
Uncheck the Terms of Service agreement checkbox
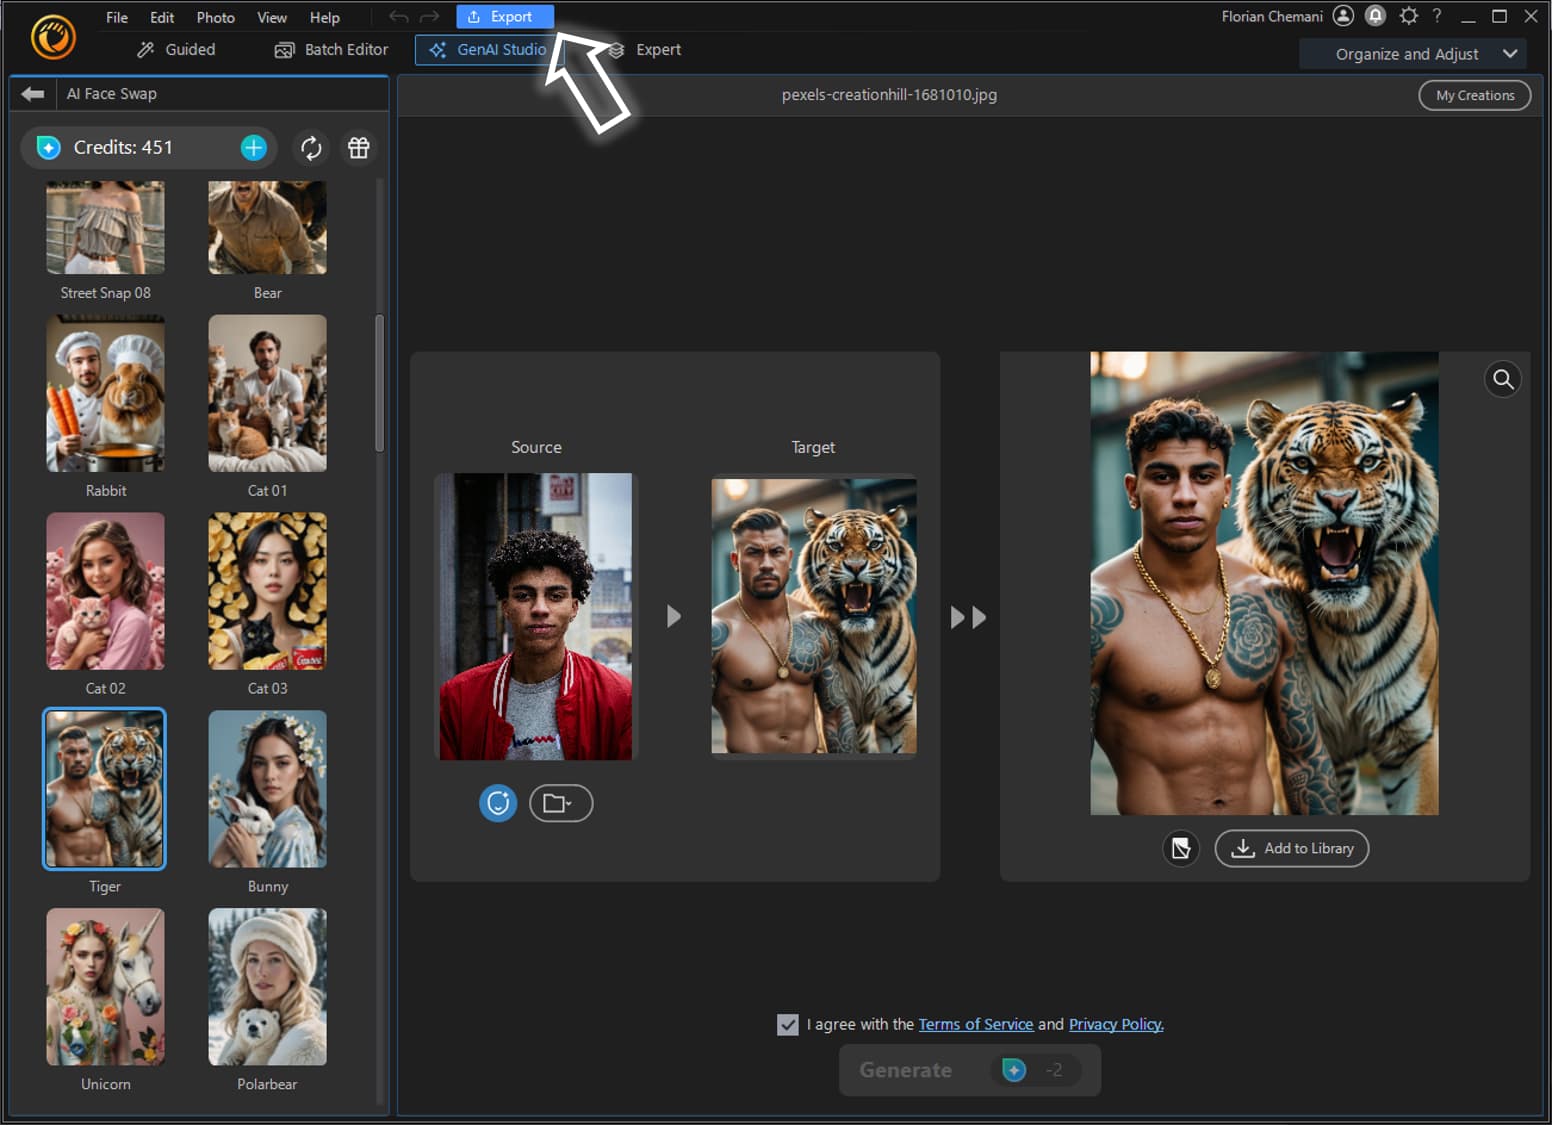(788, 1024)
